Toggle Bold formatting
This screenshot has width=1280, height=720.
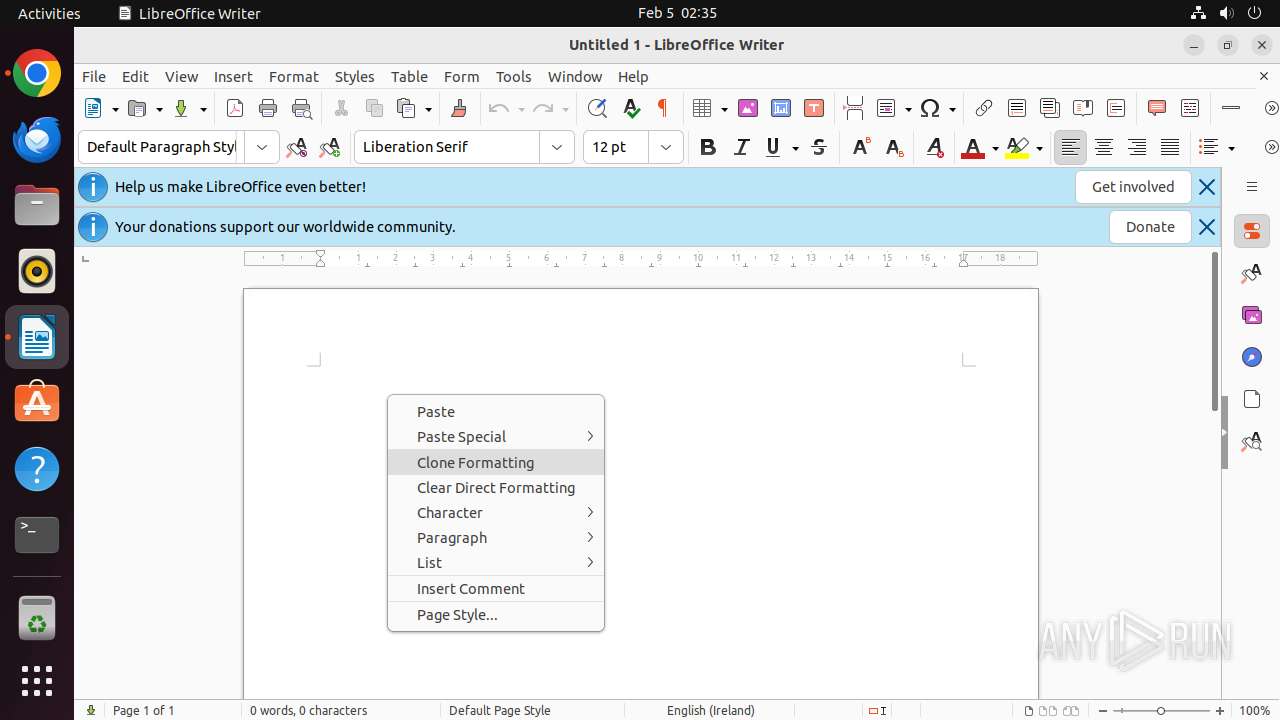click(708, 147)
